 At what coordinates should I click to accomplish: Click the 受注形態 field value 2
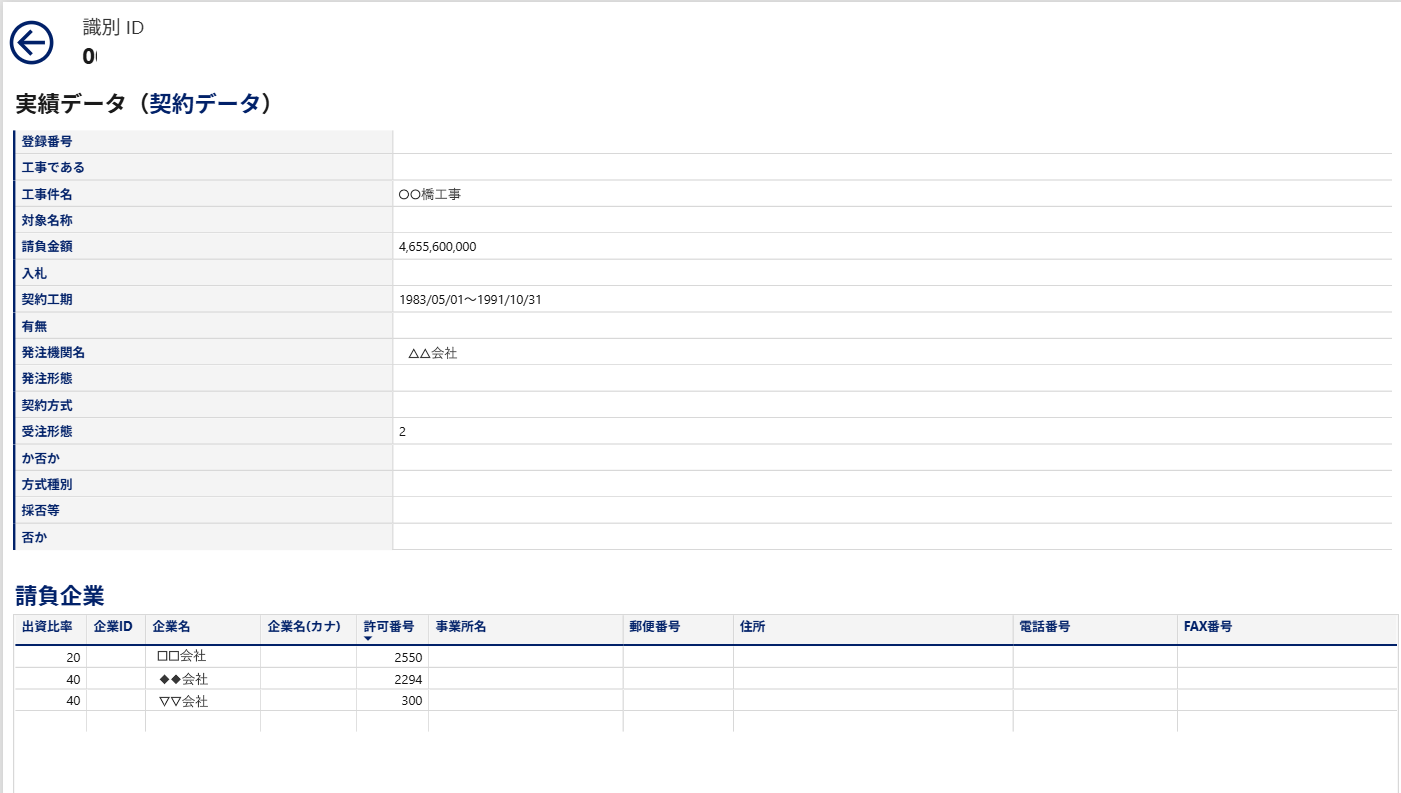click(402, 432)
